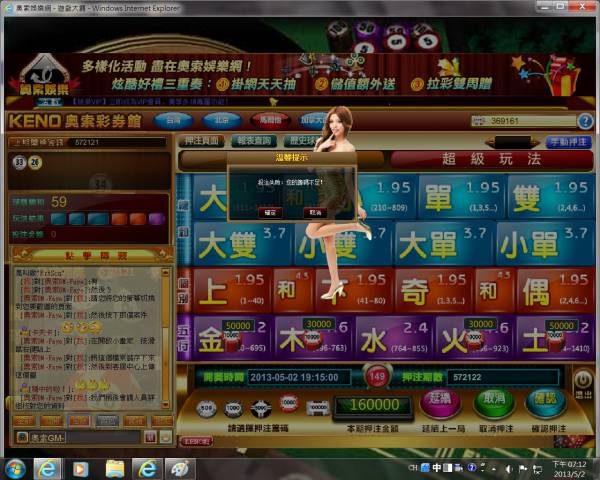
Task: Click the 點擊開獎 banner
Action: (95, 255)
